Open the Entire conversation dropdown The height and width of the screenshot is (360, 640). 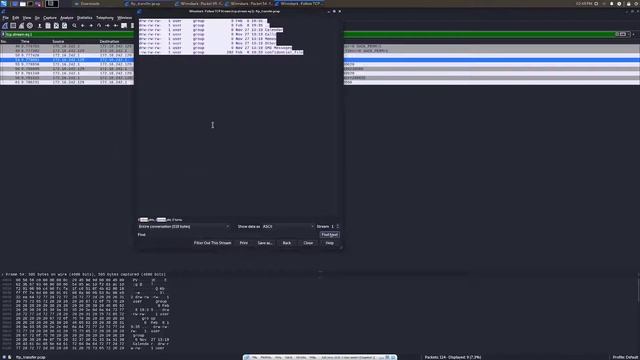184,227
